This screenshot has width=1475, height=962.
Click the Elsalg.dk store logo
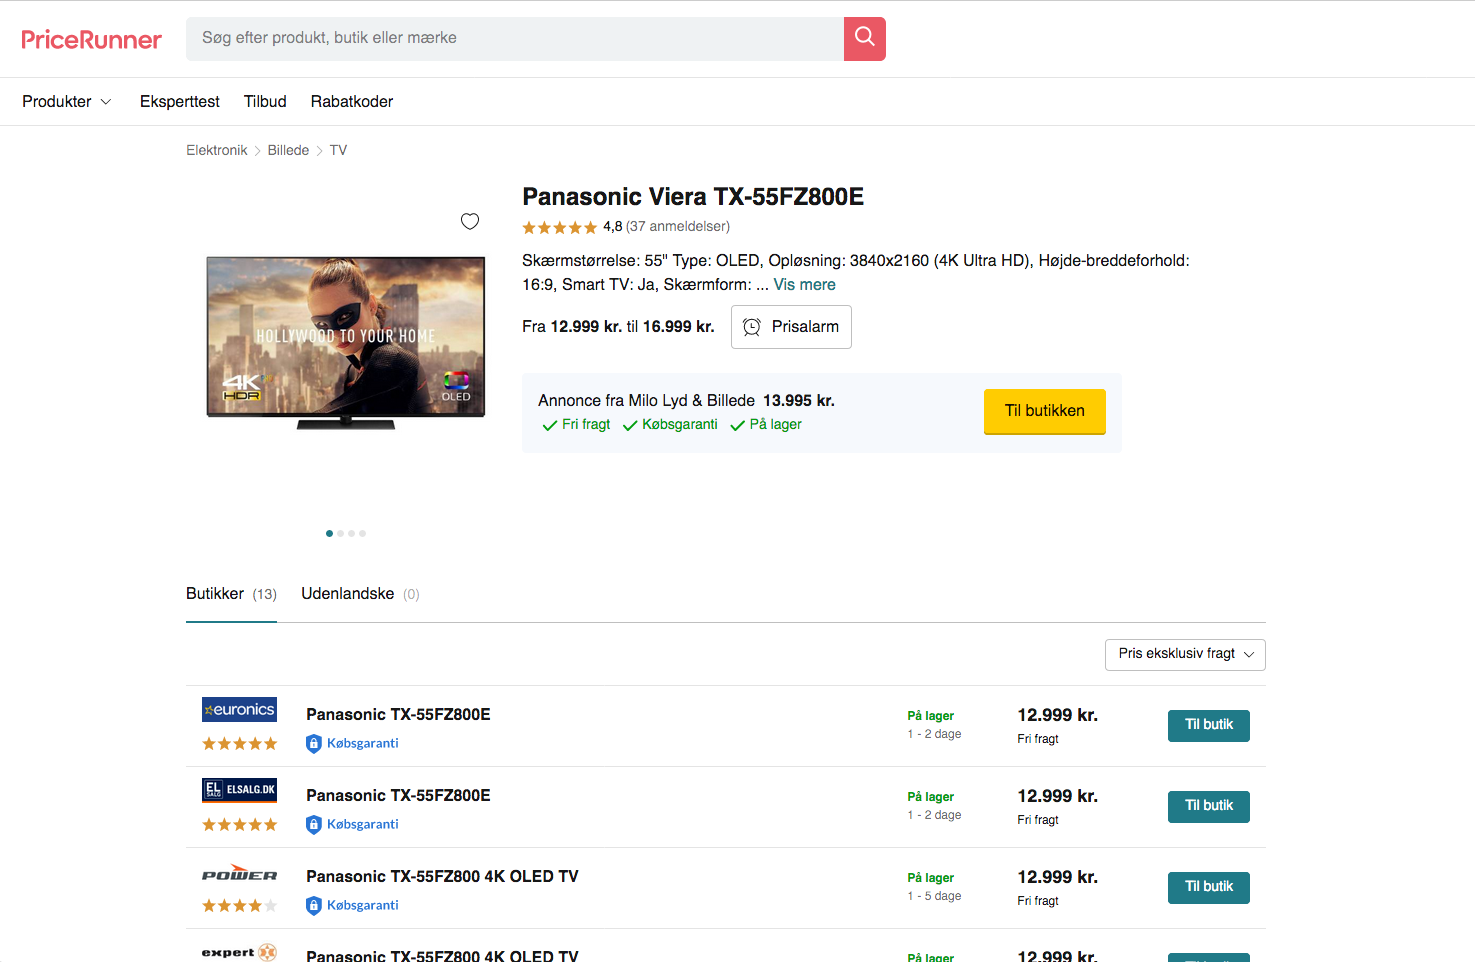[x=239, y=790]
